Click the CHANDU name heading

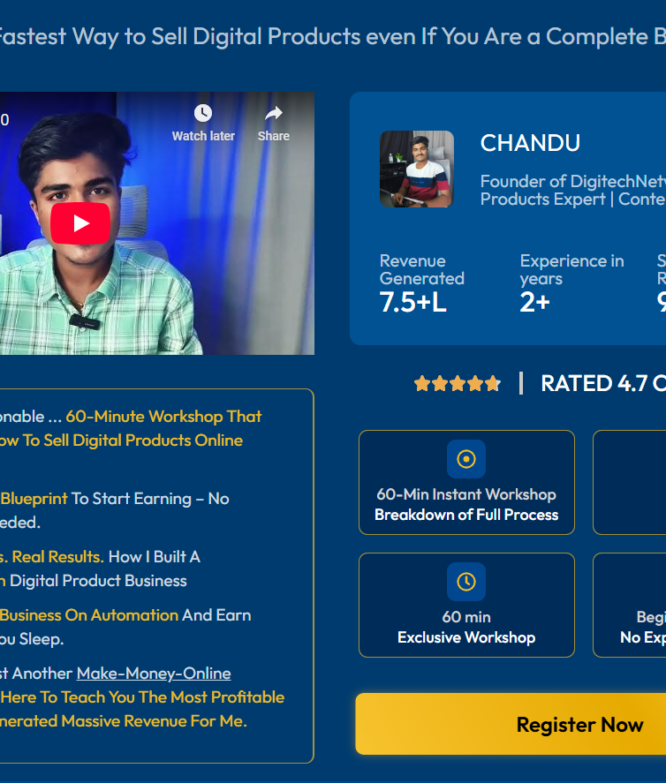pos(530,143)
